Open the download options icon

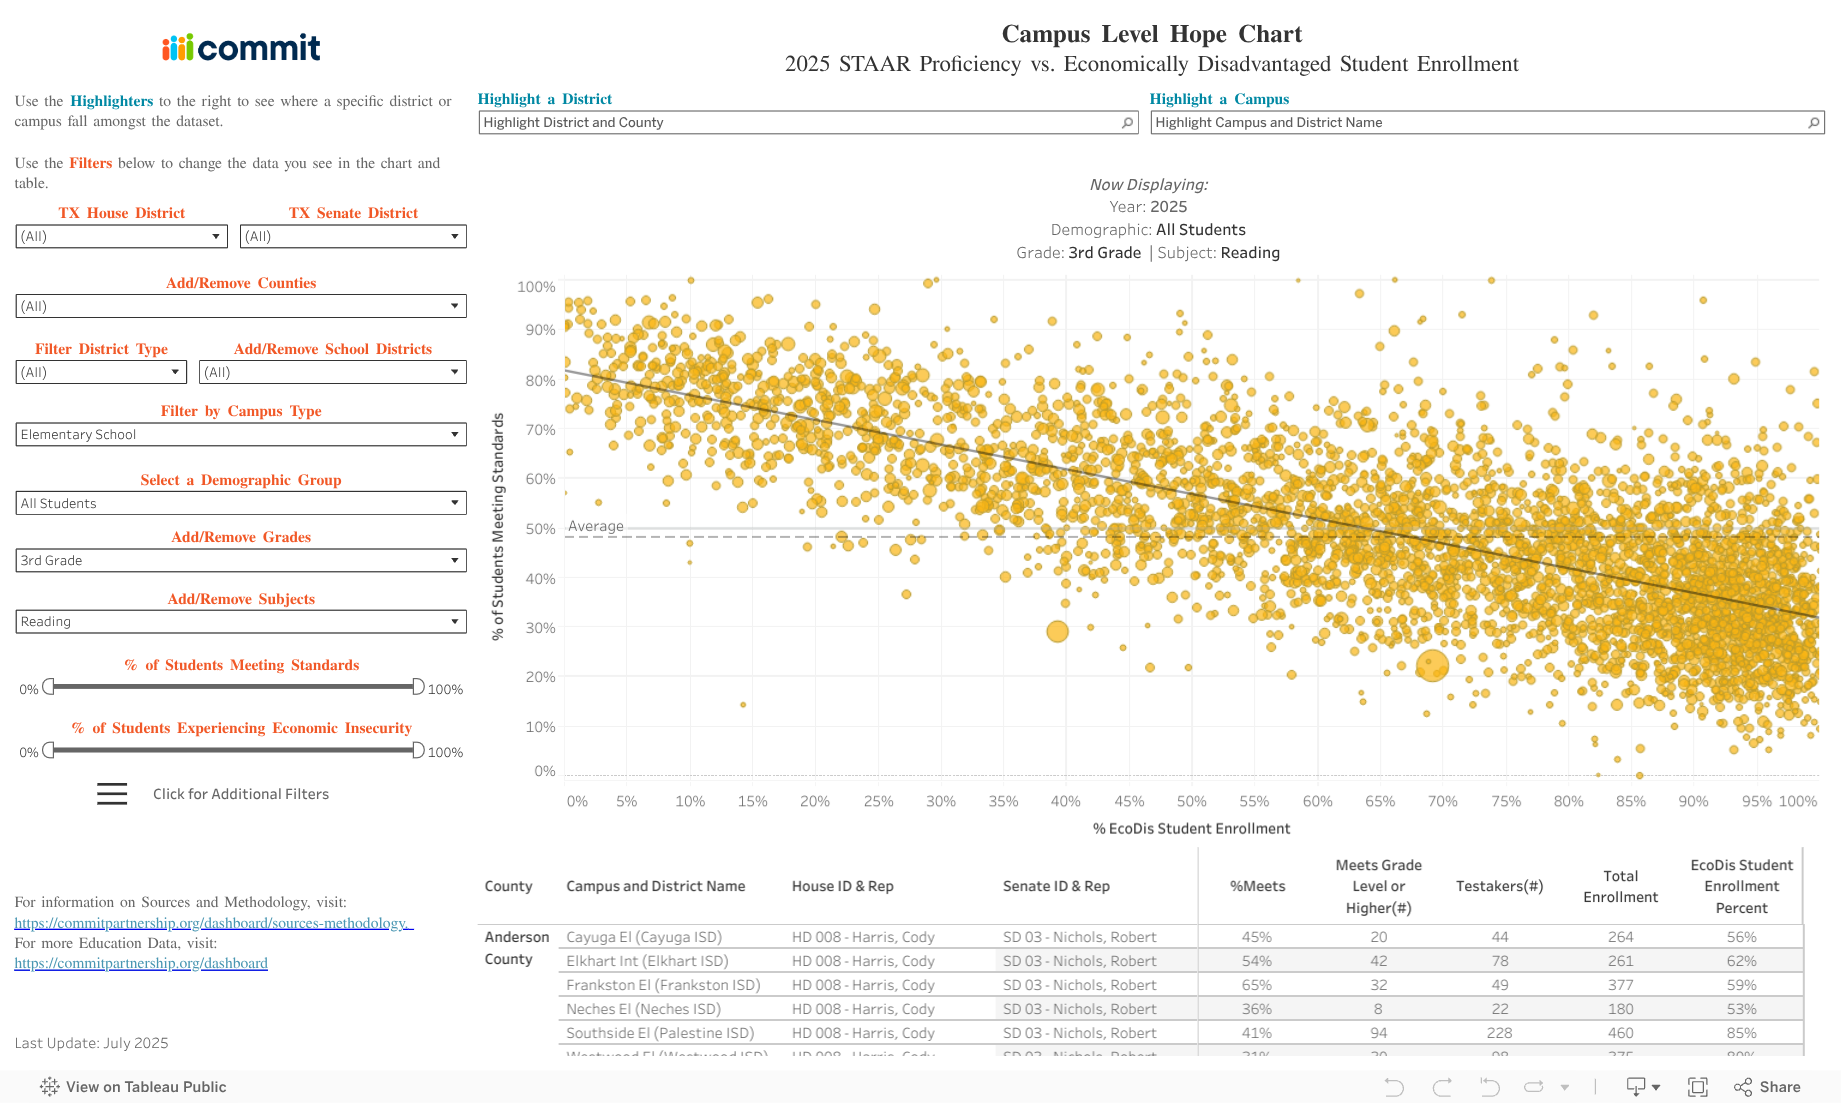pos(1637,1087)
